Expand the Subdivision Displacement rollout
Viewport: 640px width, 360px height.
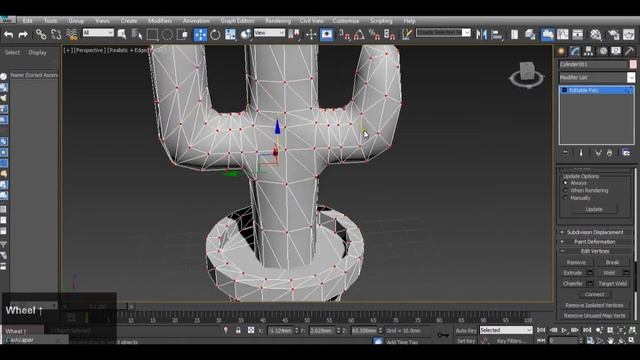click(x=595, y=232)
